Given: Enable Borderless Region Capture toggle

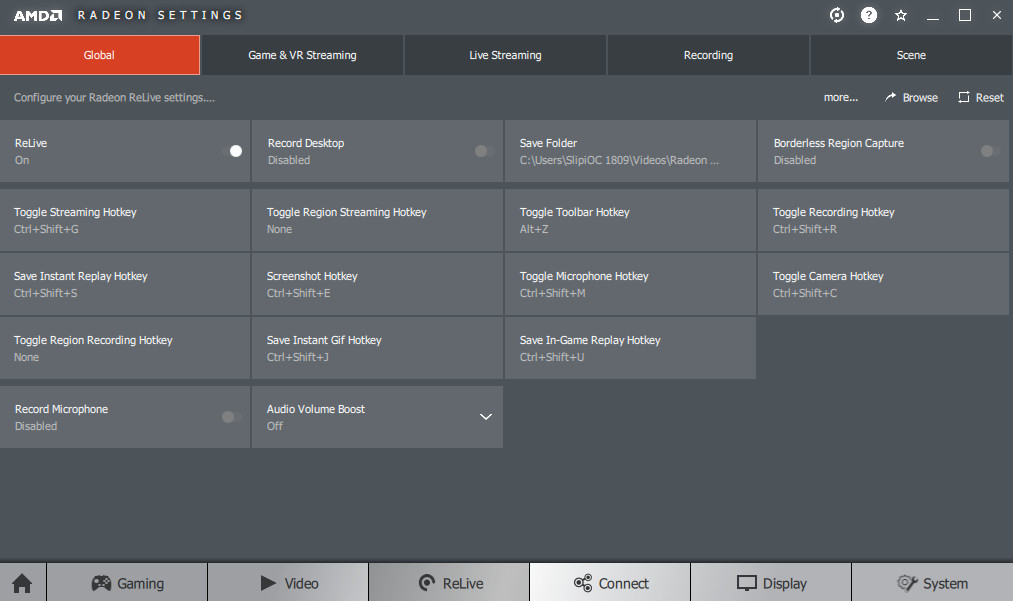Looking at the screenshot, I should coord(989,151).
